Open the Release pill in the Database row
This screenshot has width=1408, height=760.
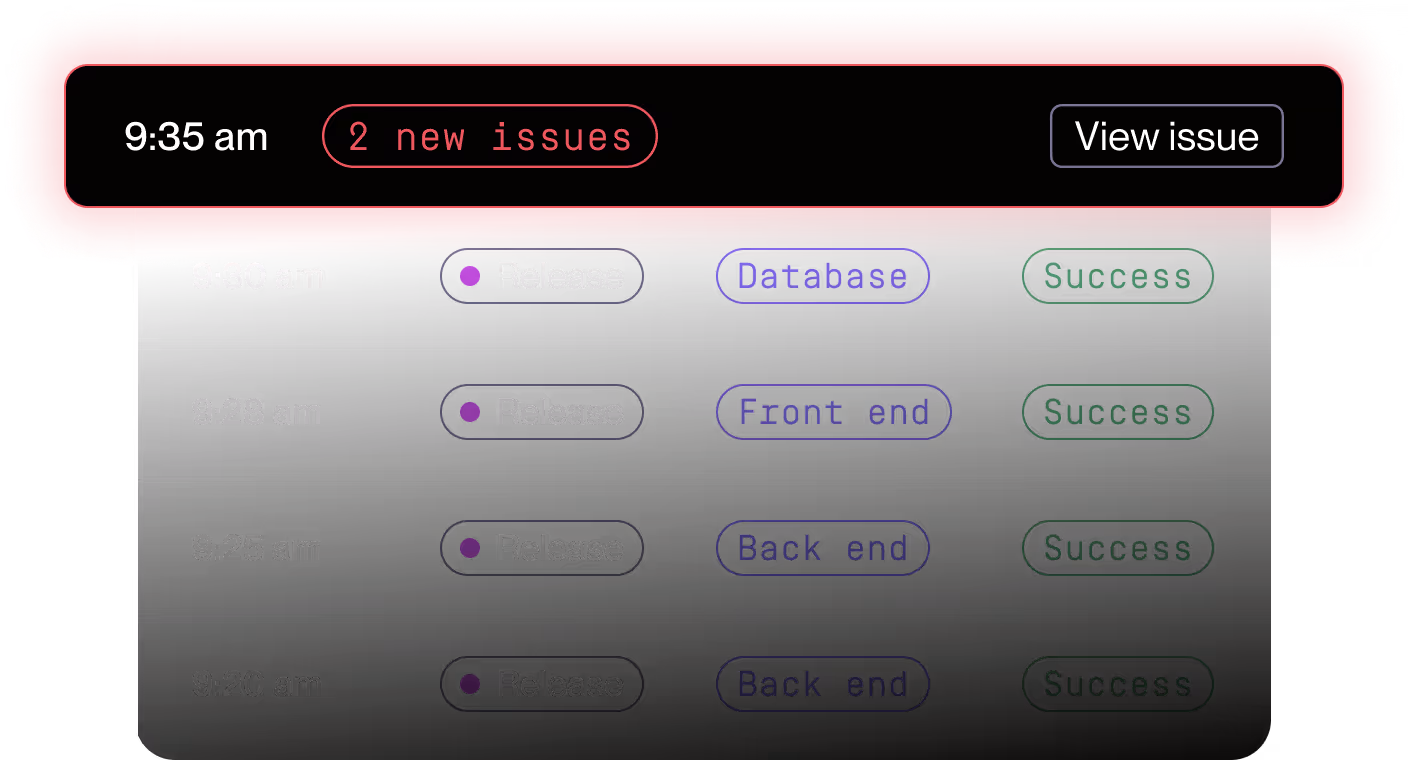click(542, 276)
